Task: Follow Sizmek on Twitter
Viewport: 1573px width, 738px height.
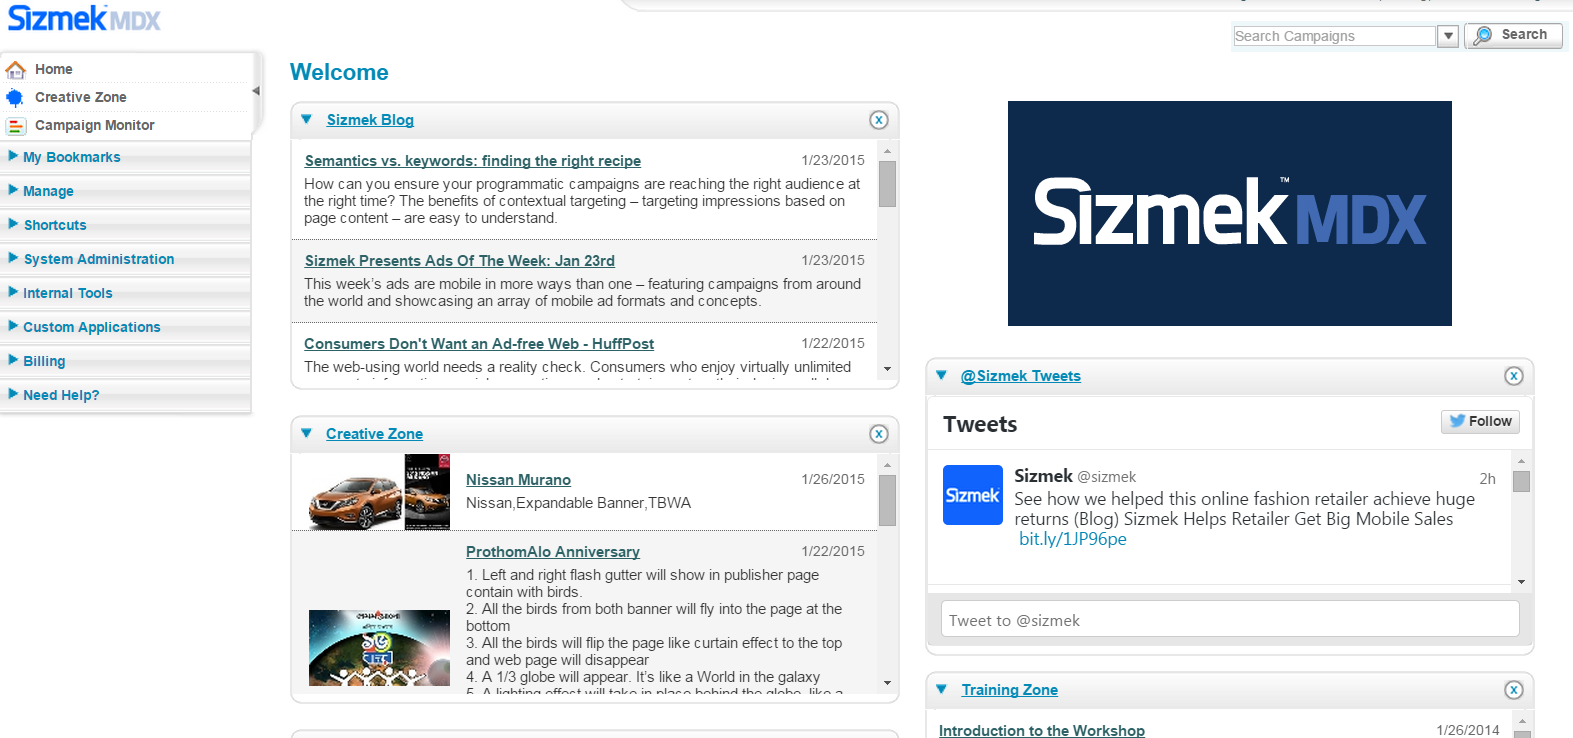Action: pos(1480,422)
